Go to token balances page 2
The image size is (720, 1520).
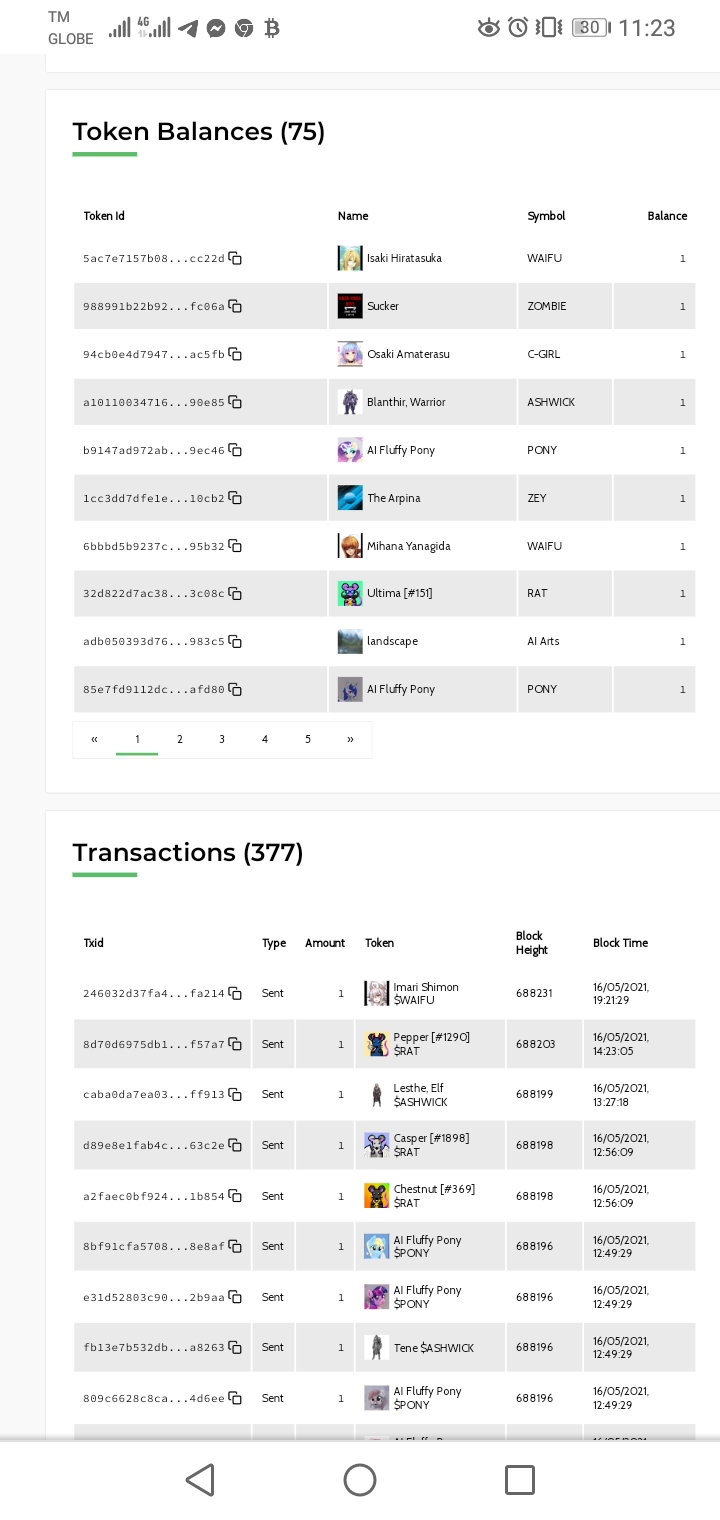tap(180, 739)
